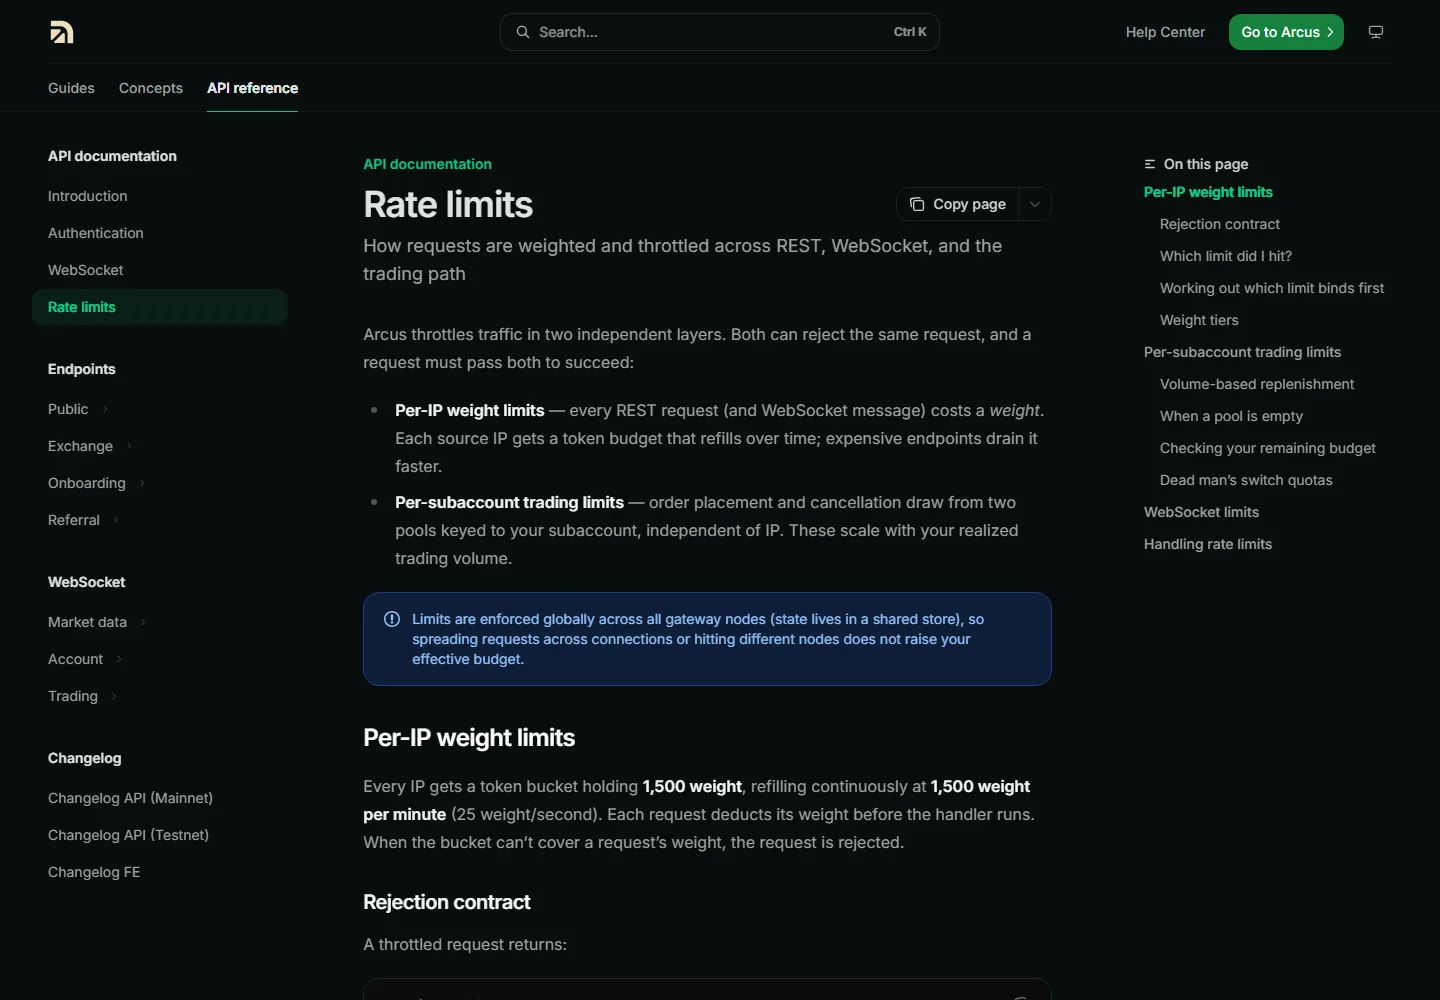Viewport: 1440px width, 1000px height.
Task: Switch to the Guides tab
Action: (x=71, y=88)
